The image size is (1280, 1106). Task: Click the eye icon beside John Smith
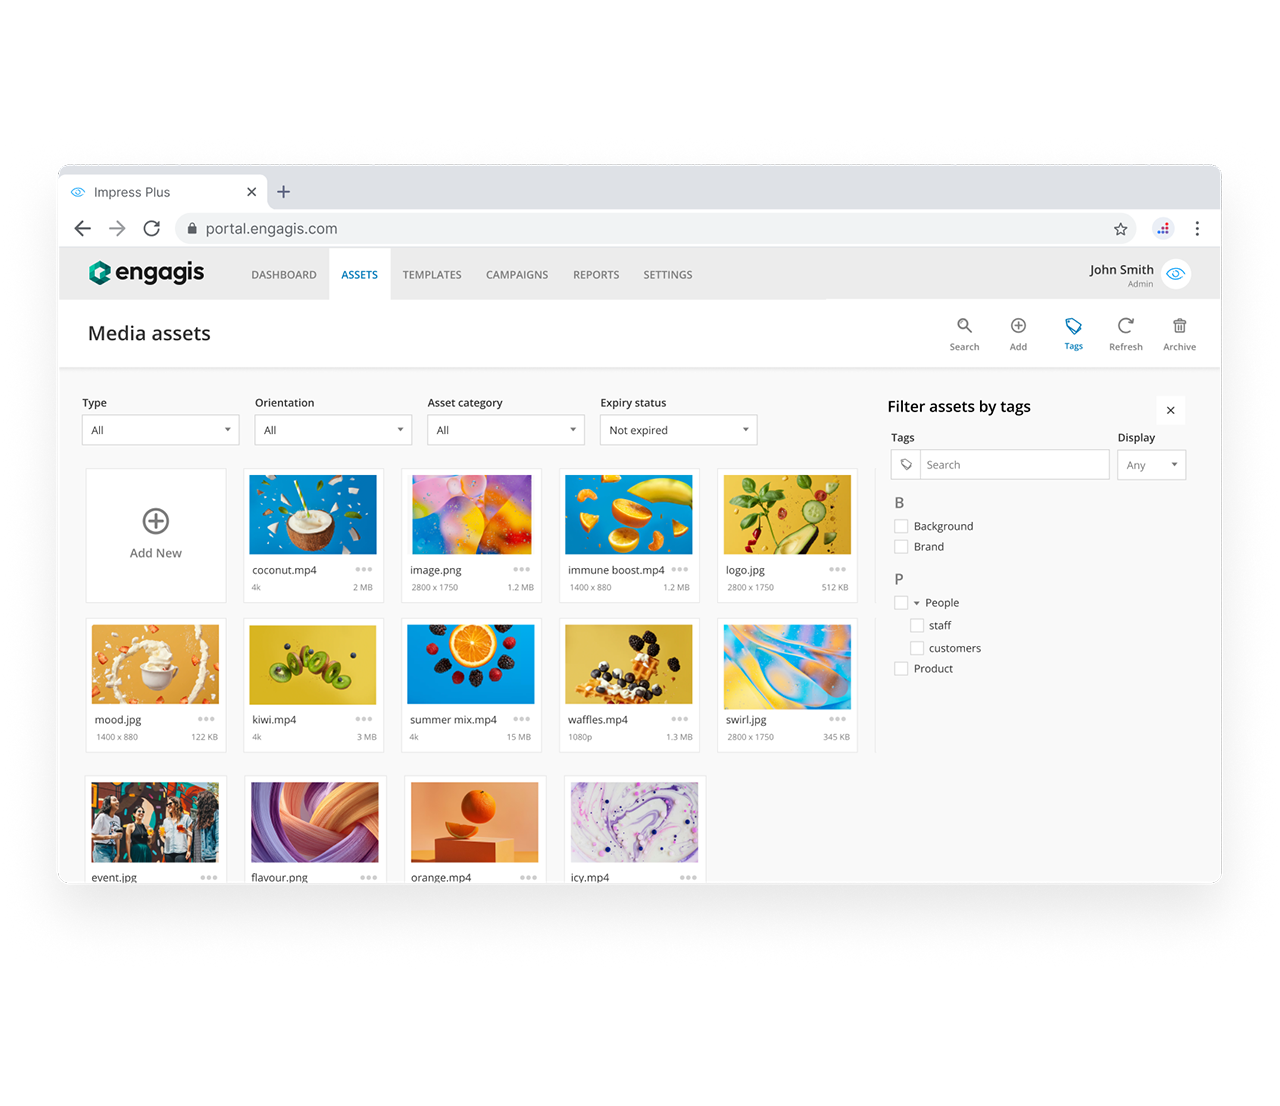[1176, 274]
